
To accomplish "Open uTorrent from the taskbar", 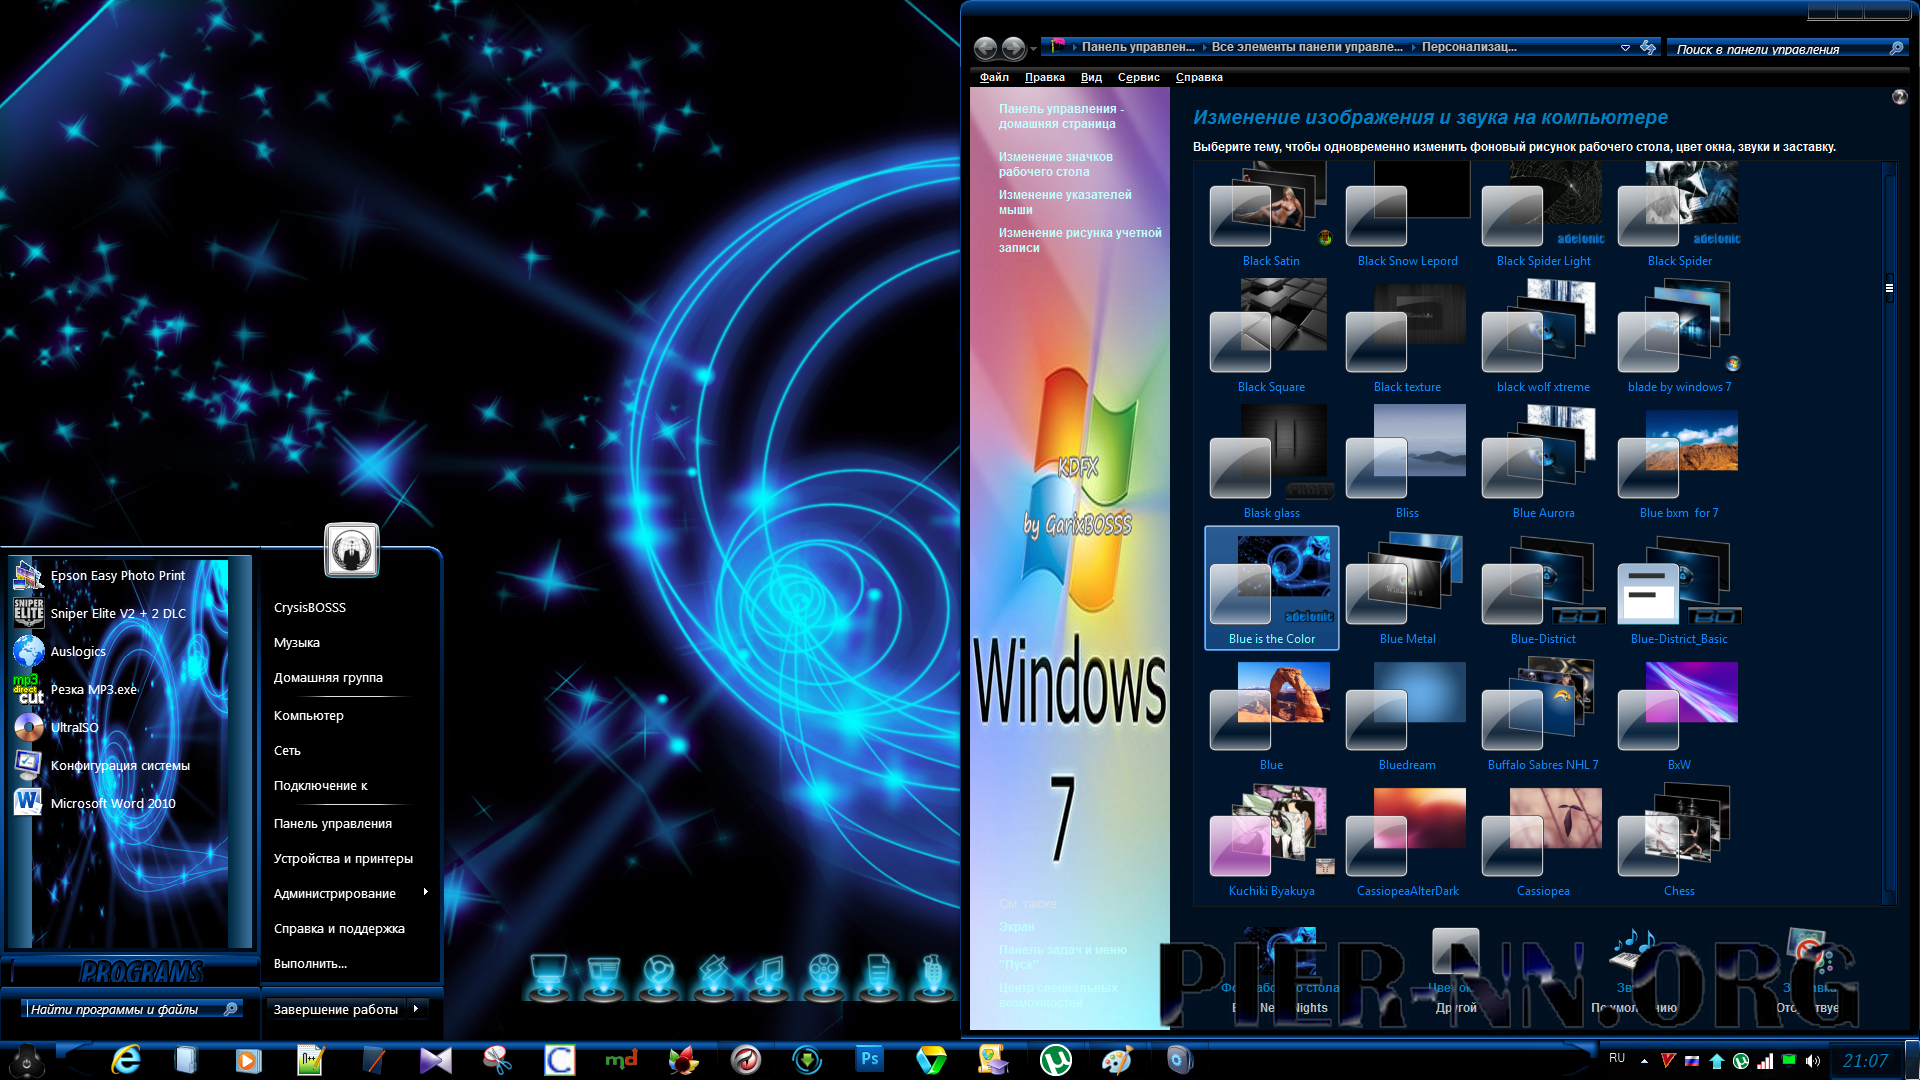I will point(1055,1060).
